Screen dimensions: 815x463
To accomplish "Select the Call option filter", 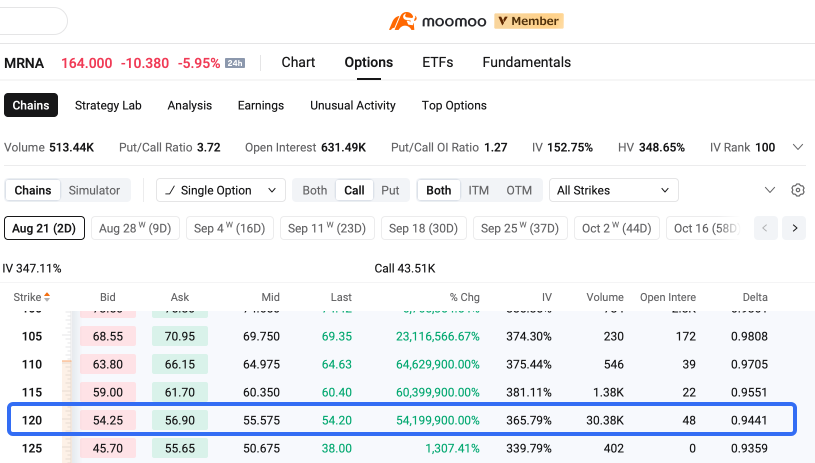I will pos(354,190).
